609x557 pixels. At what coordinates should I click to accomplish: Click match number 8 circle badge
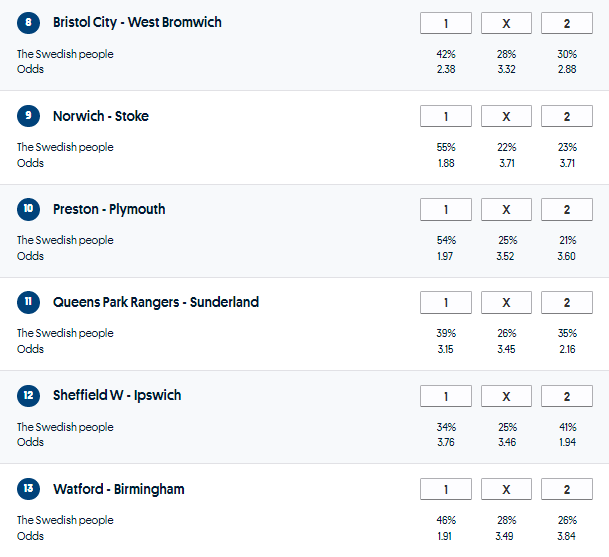pos(28,22)
